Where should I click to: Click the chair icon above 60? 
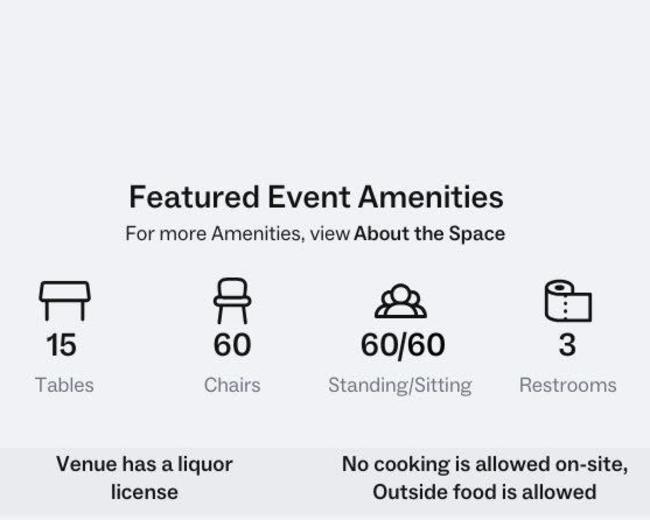click(232, 301)
